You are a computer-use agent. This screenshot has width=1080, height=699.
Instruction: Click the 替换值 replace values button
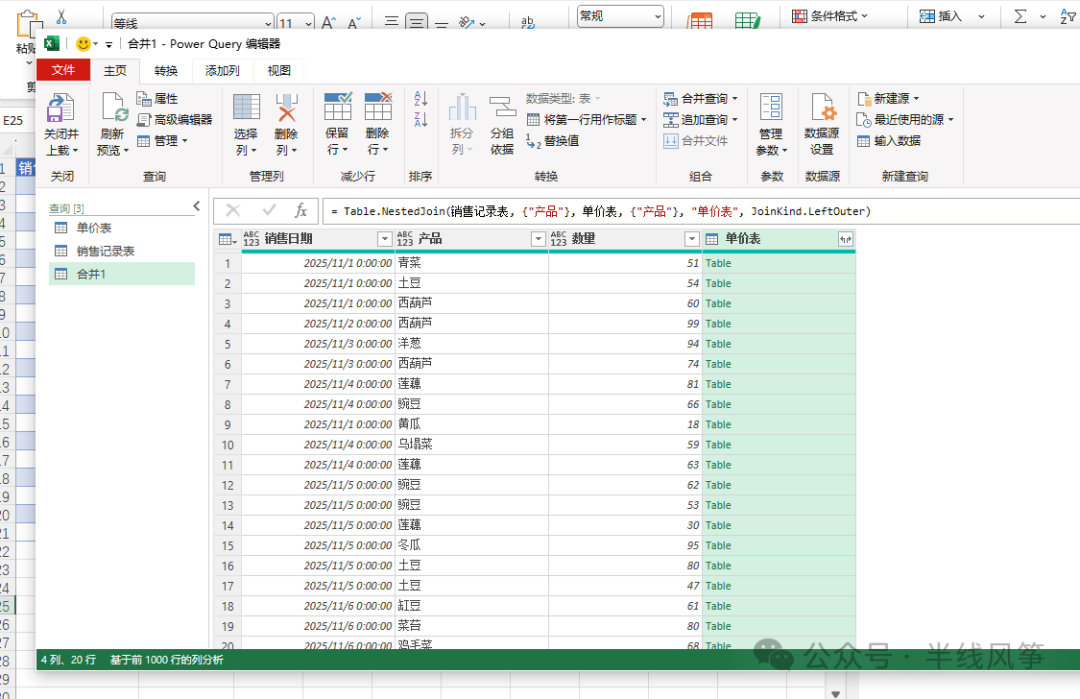point(552,140)
